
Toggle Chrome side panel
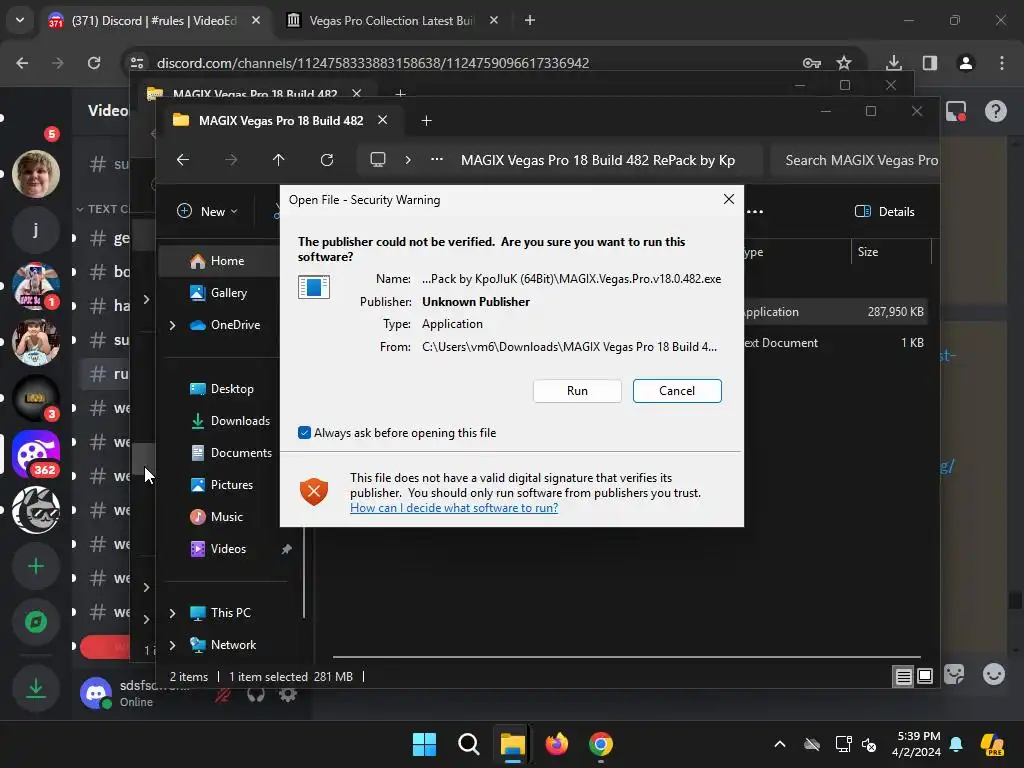click(929, 63)
